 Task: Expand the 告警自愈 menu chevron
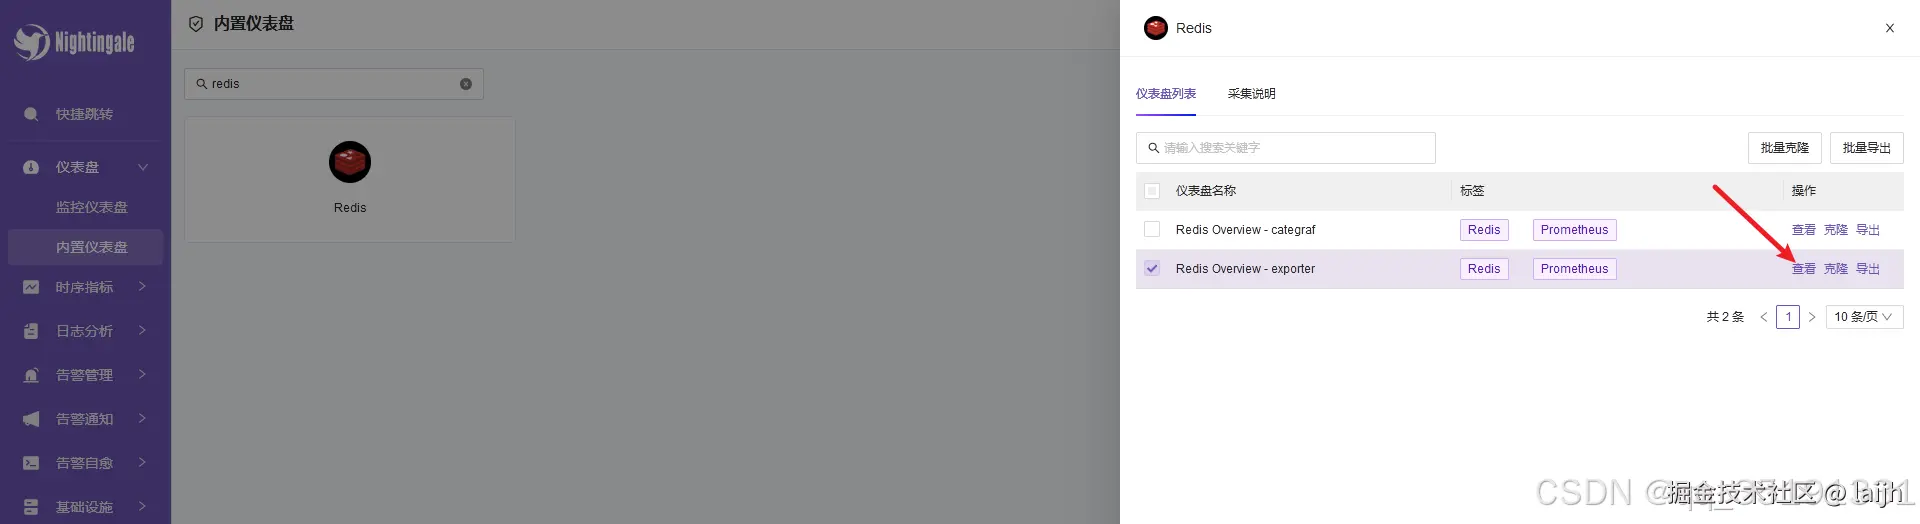[143, 463]
